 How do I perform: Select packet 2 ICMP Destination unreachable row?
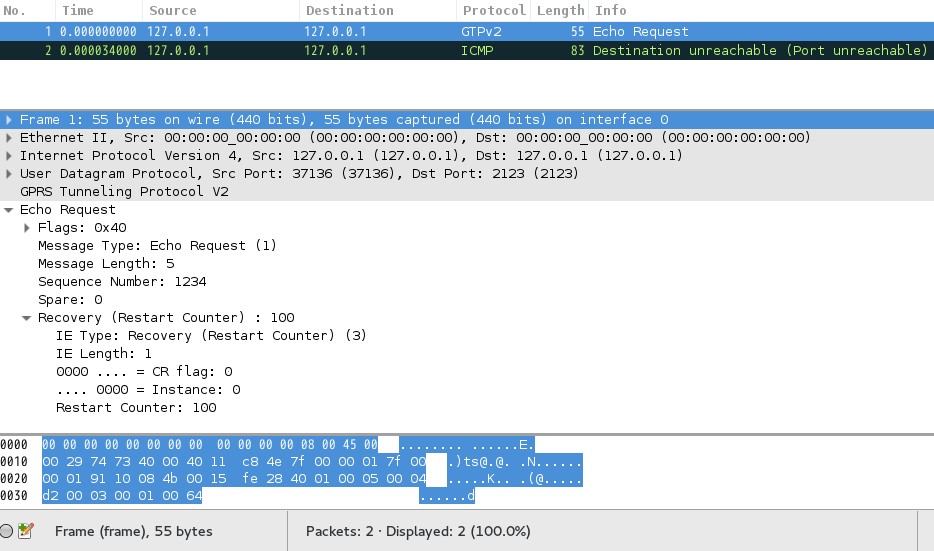[x=467, y=51]
